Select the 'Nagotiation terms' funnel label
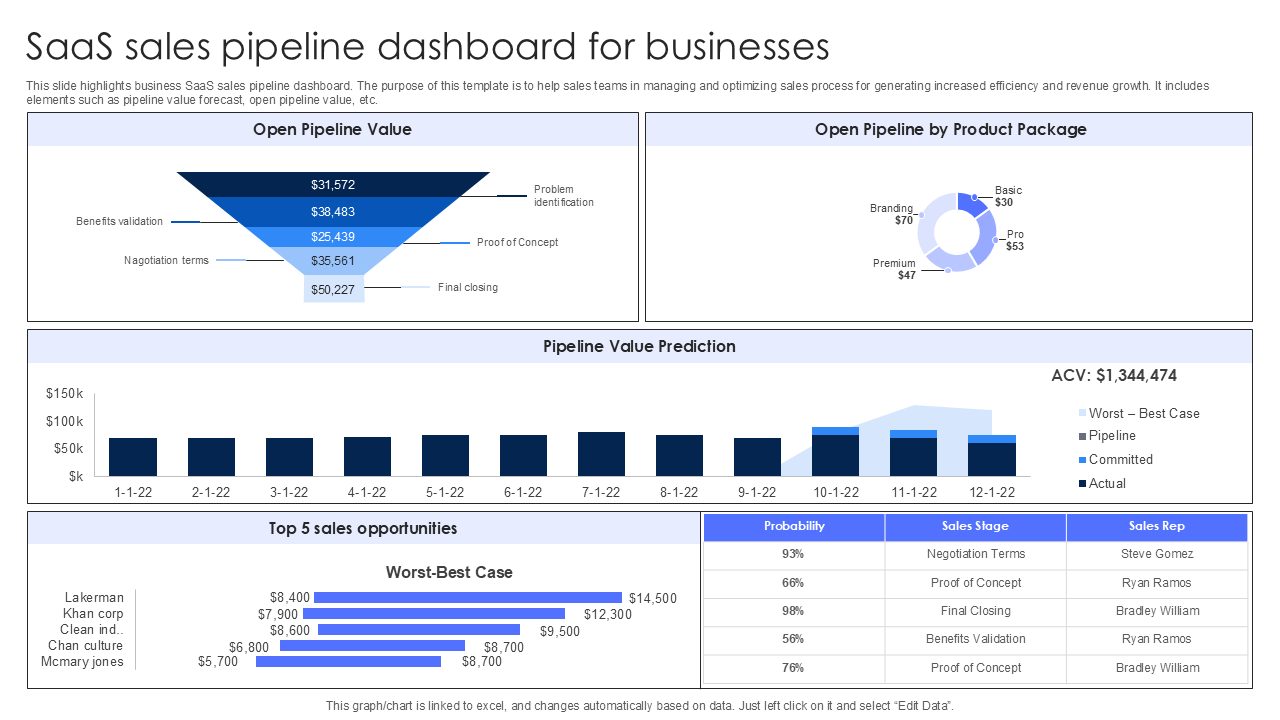This screenshot has width=1280, height=720. coord(167,261)
